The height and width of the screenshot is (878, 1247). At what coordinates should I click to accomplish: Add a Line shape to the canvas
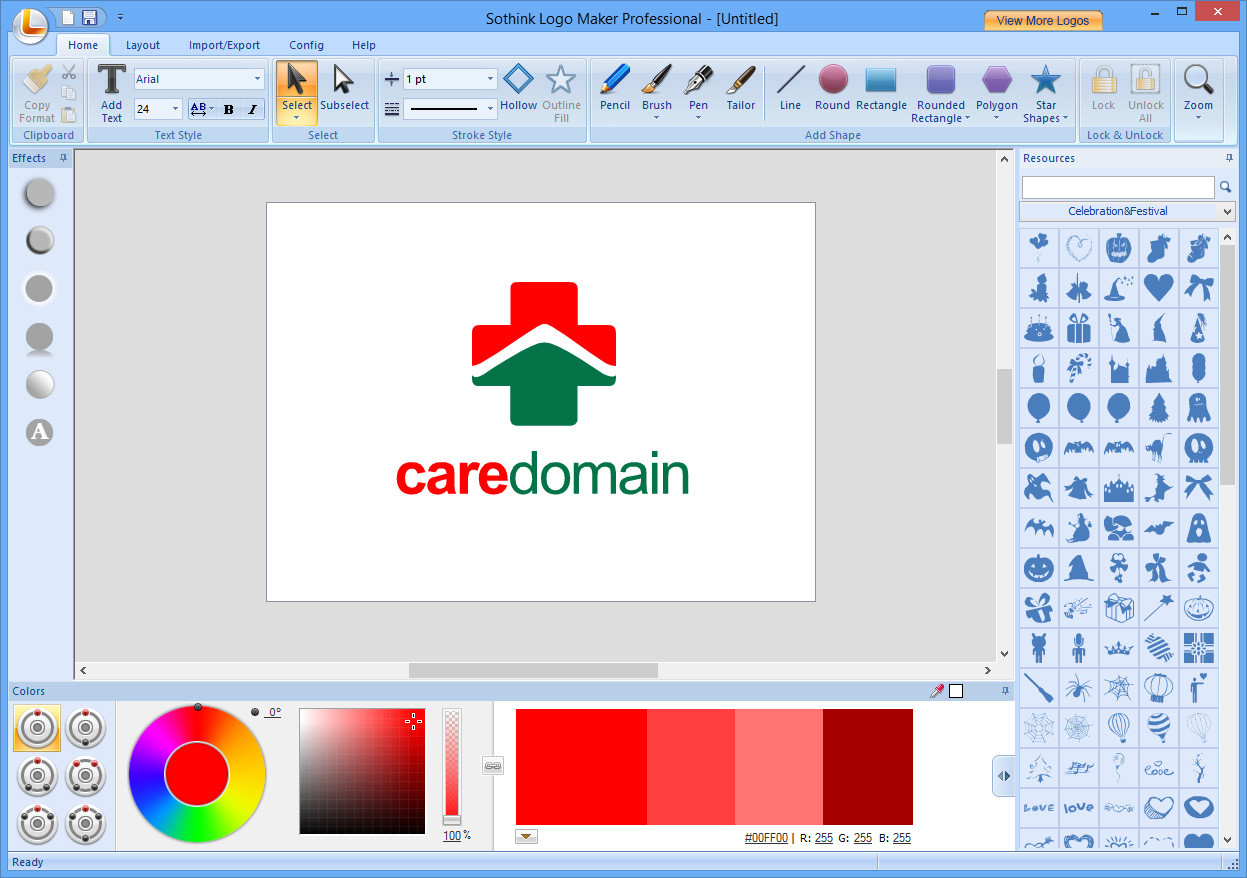pos(789,90)
